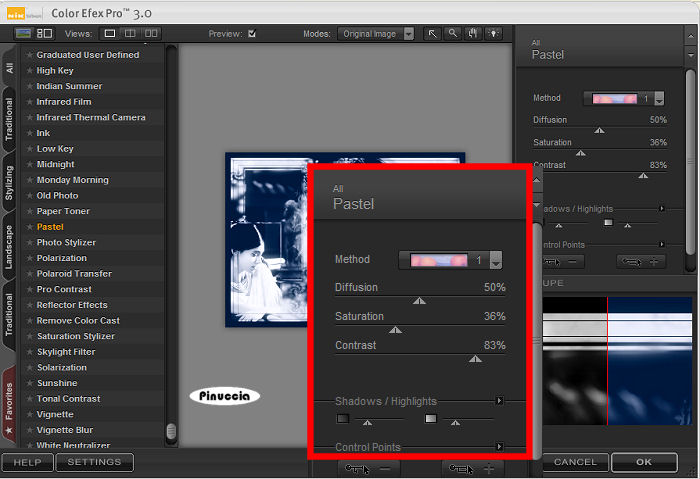Select the Paper Toner filter
This screenshot has height=479, width=700.
point(63,211)
